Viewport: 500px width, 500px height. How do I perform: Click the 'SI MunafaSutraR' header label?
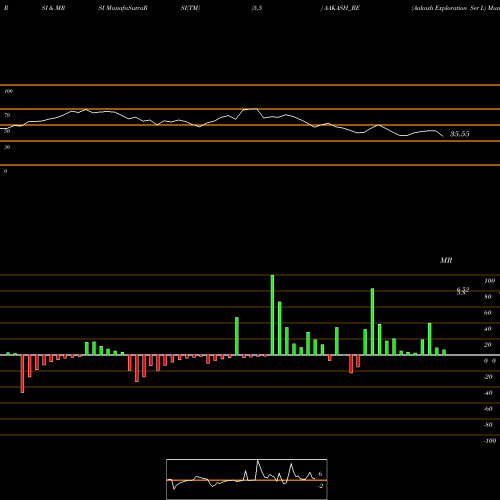click(x=123, y=8)
